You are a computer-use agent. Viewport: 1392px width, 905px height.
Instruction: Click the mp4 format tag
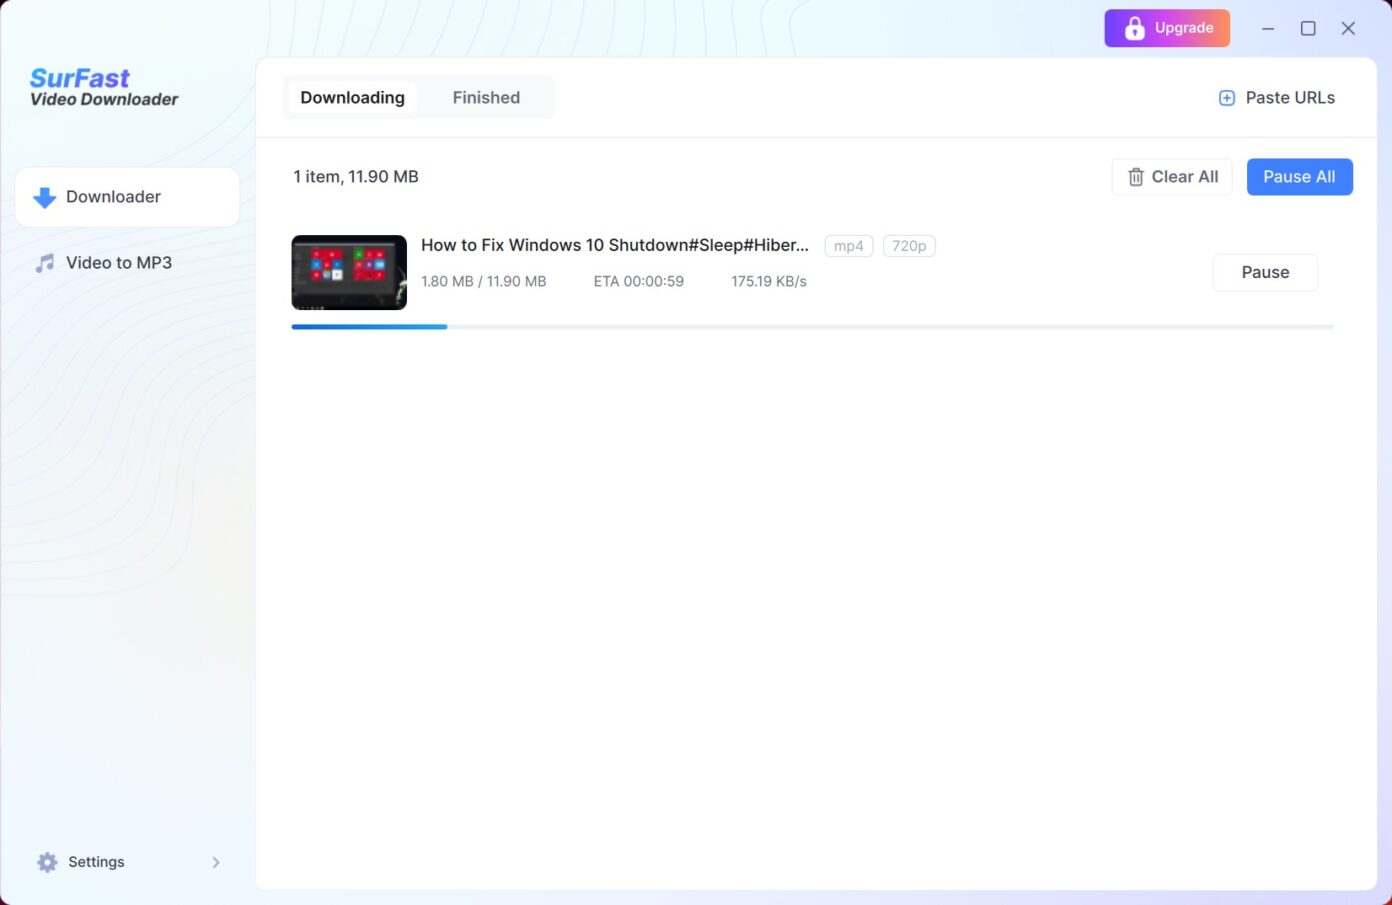848,245
